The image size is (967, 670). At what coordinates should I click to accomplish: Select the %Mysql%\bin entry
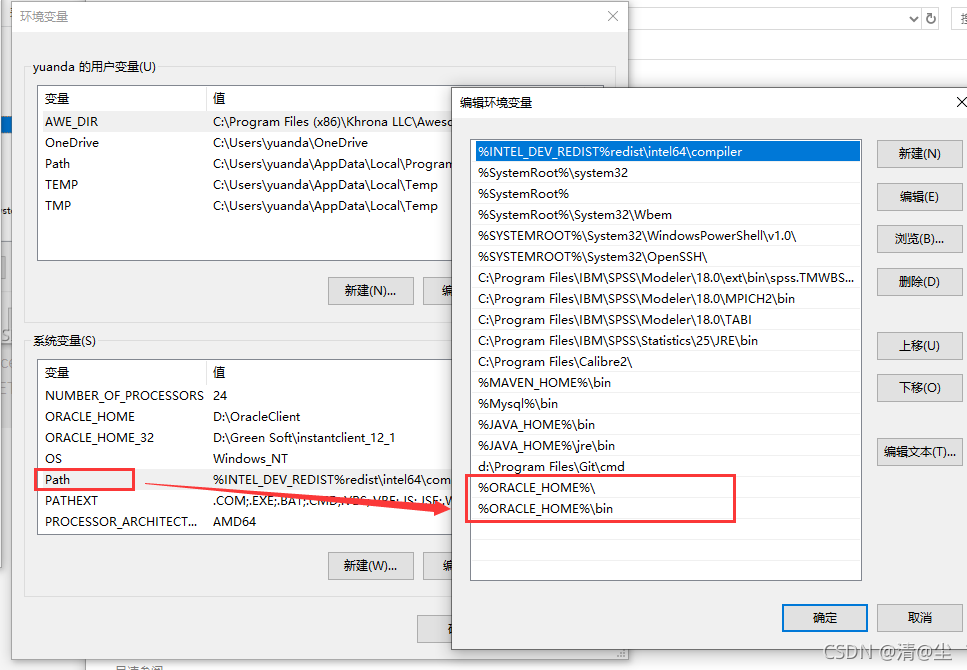[668, 403]
